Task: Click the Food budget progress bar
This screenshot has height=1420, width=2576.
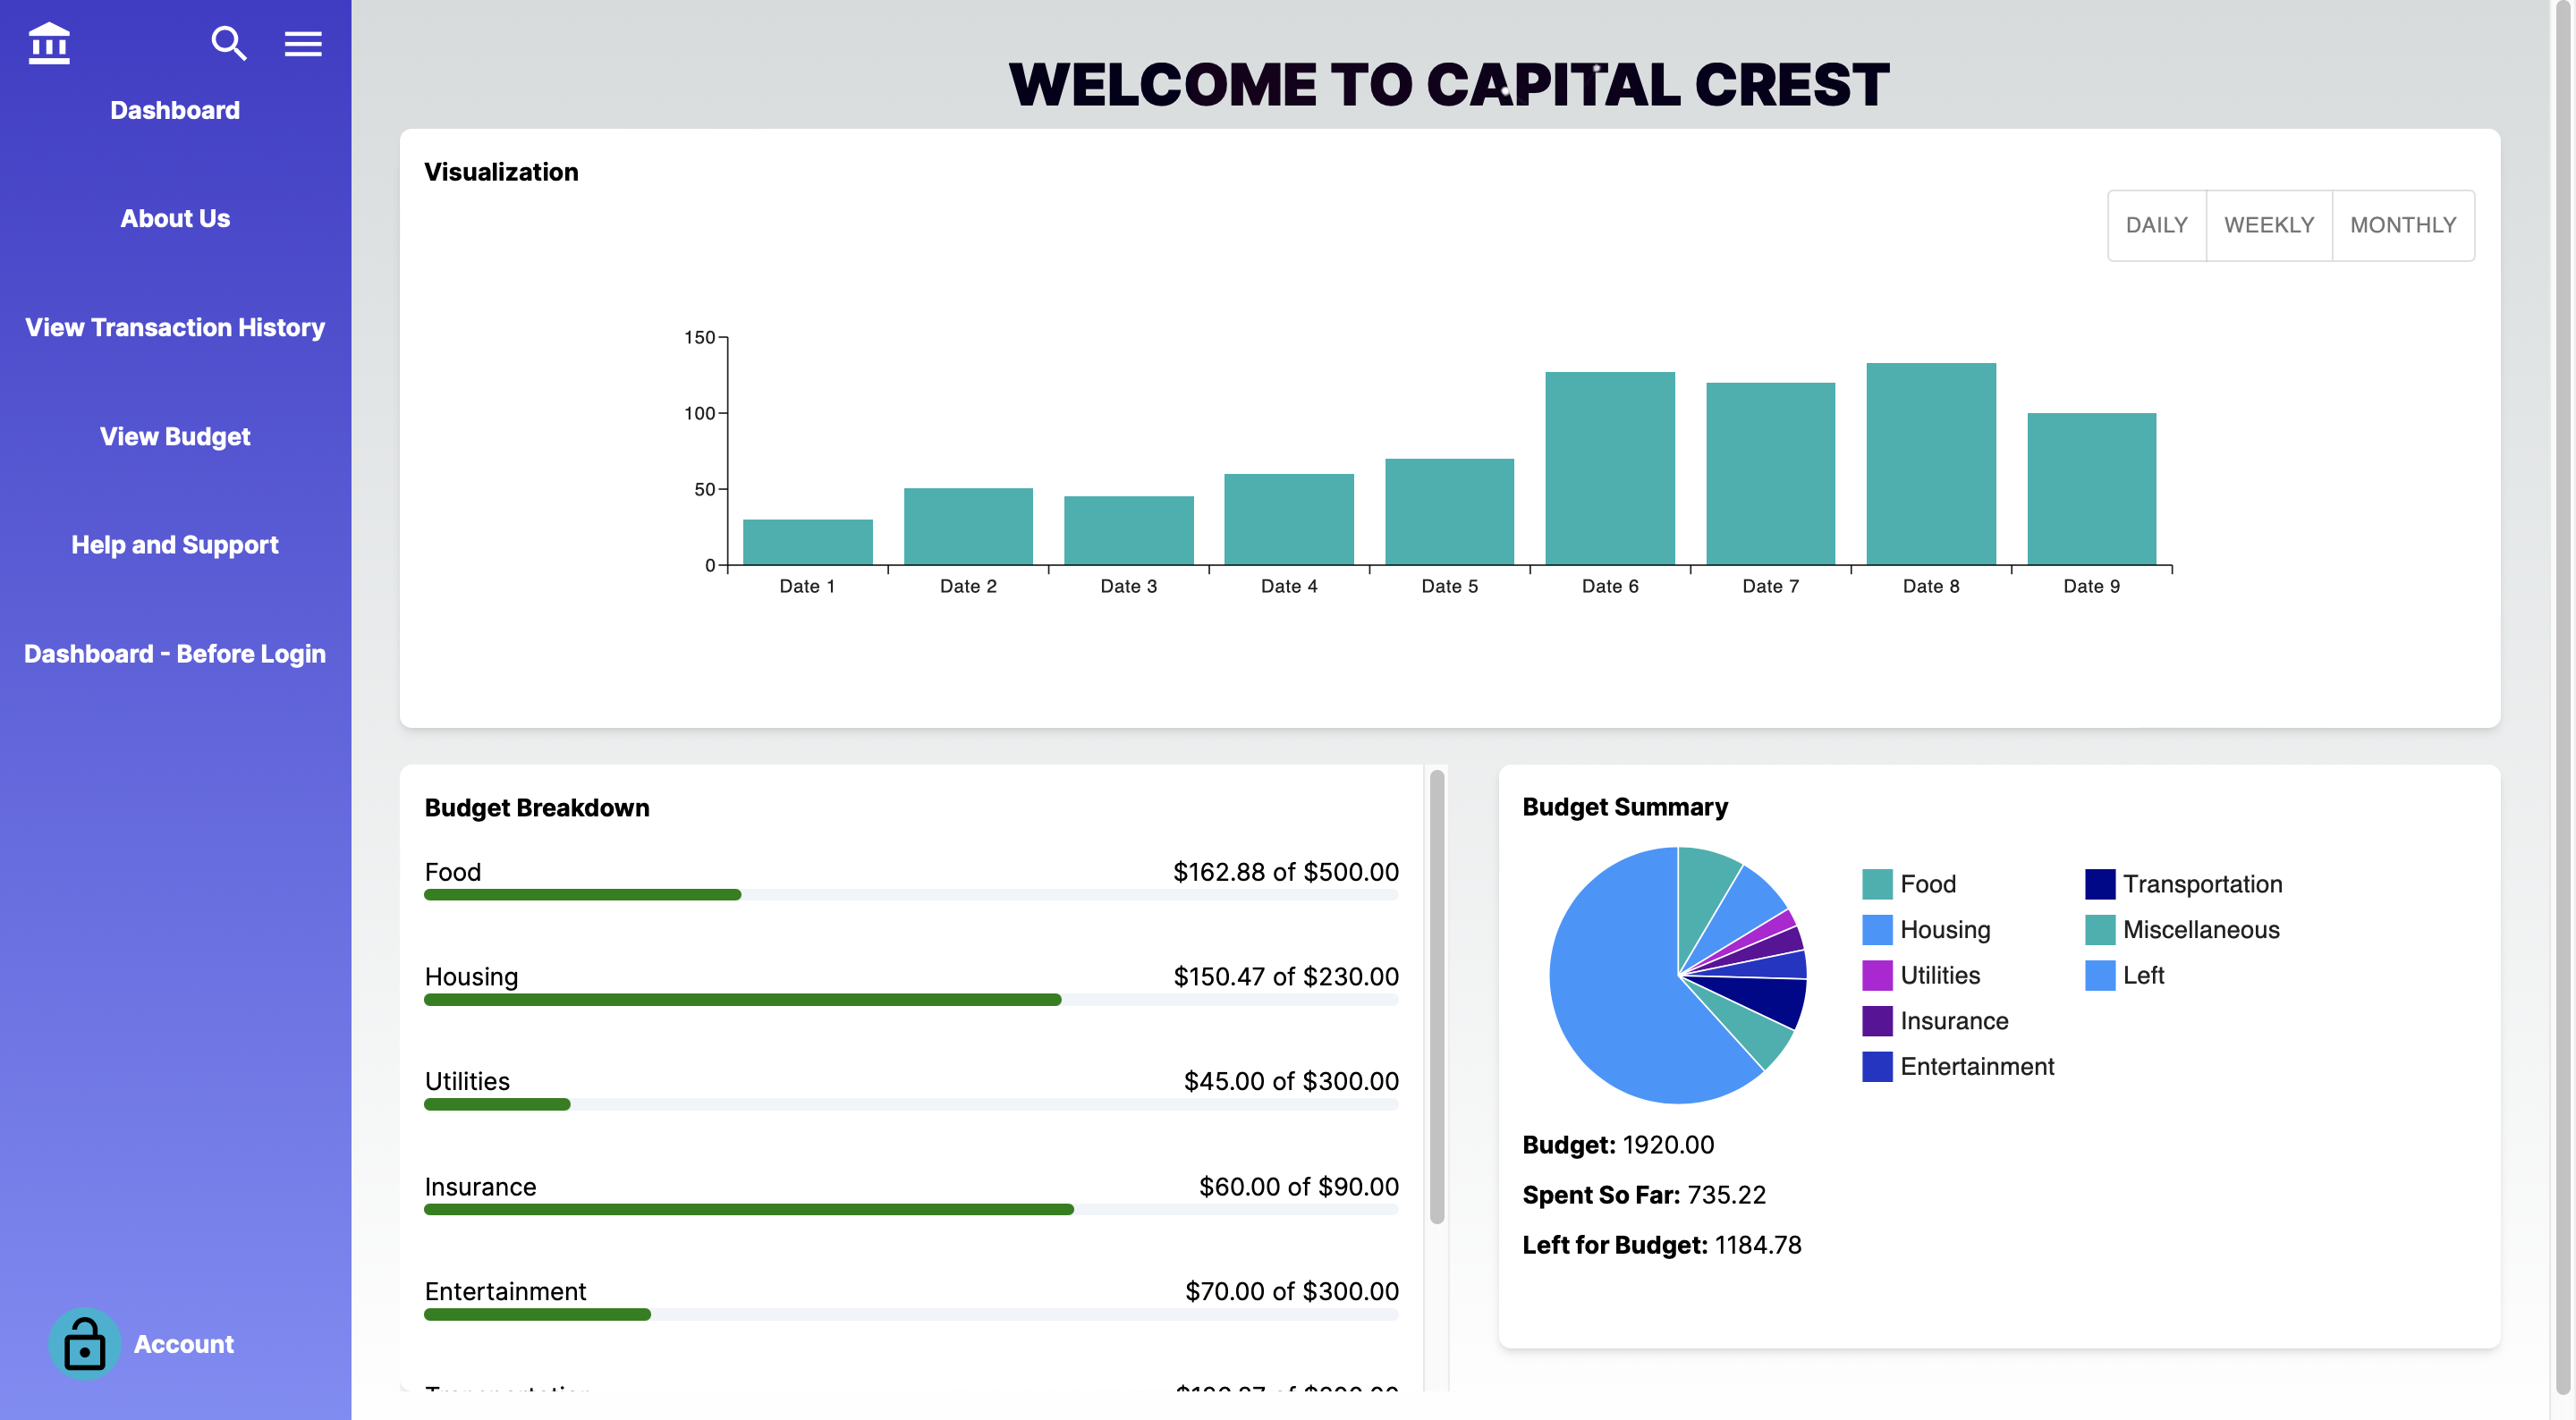Action: click(x=911, y=895)
